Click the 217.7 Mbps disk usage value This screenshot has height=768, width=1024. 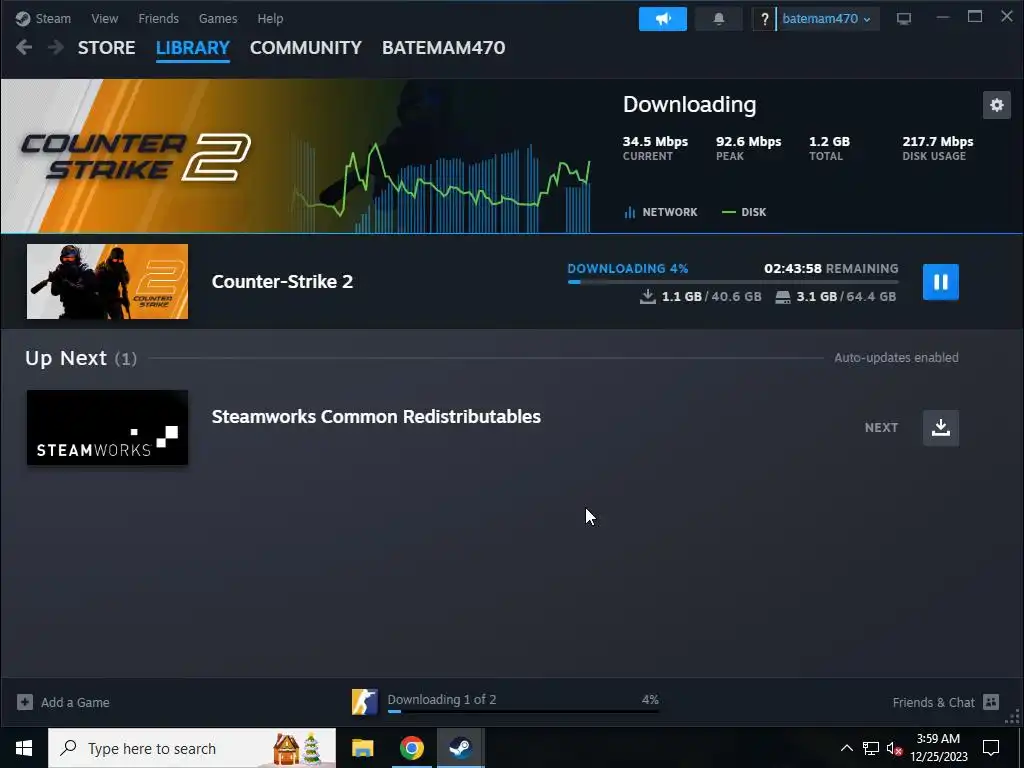[x=938, y=142]
